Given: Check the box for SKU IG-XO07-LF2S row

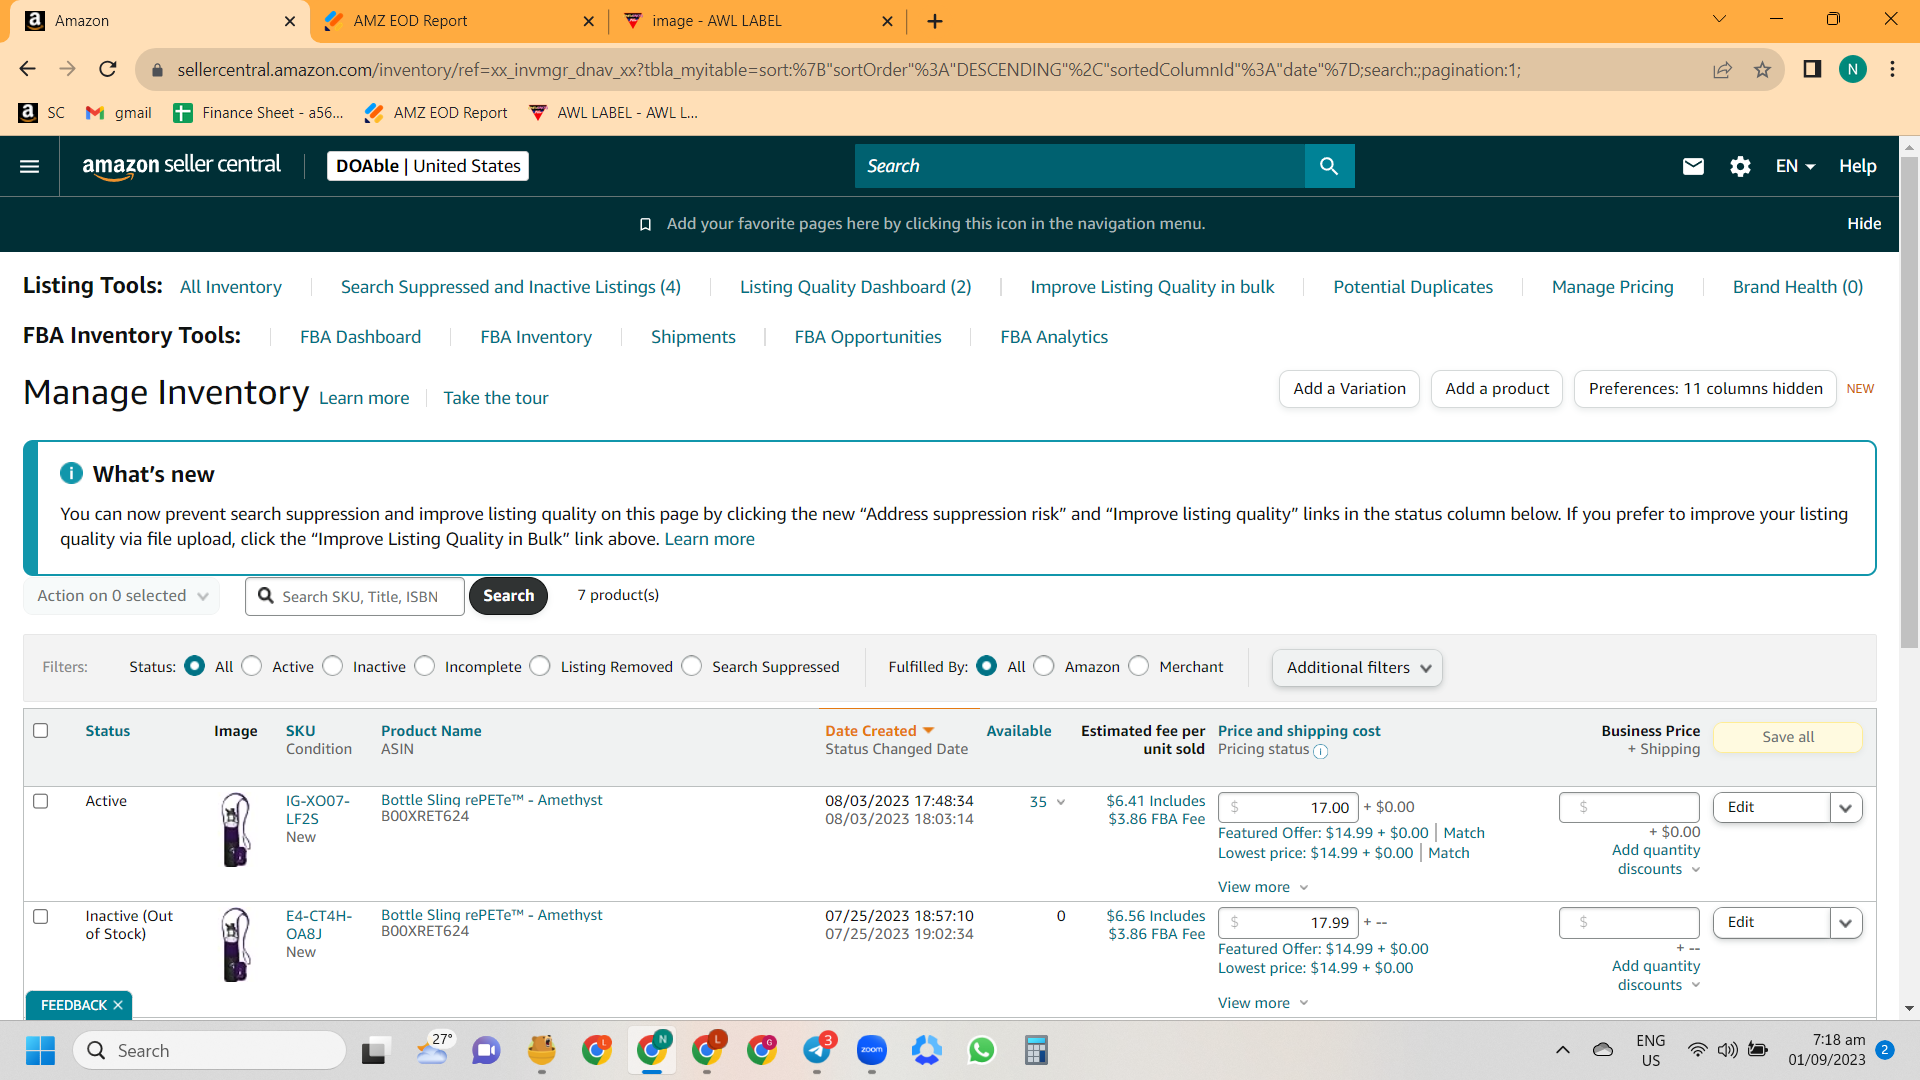Looking at the screenshot, I should (41, 801).
